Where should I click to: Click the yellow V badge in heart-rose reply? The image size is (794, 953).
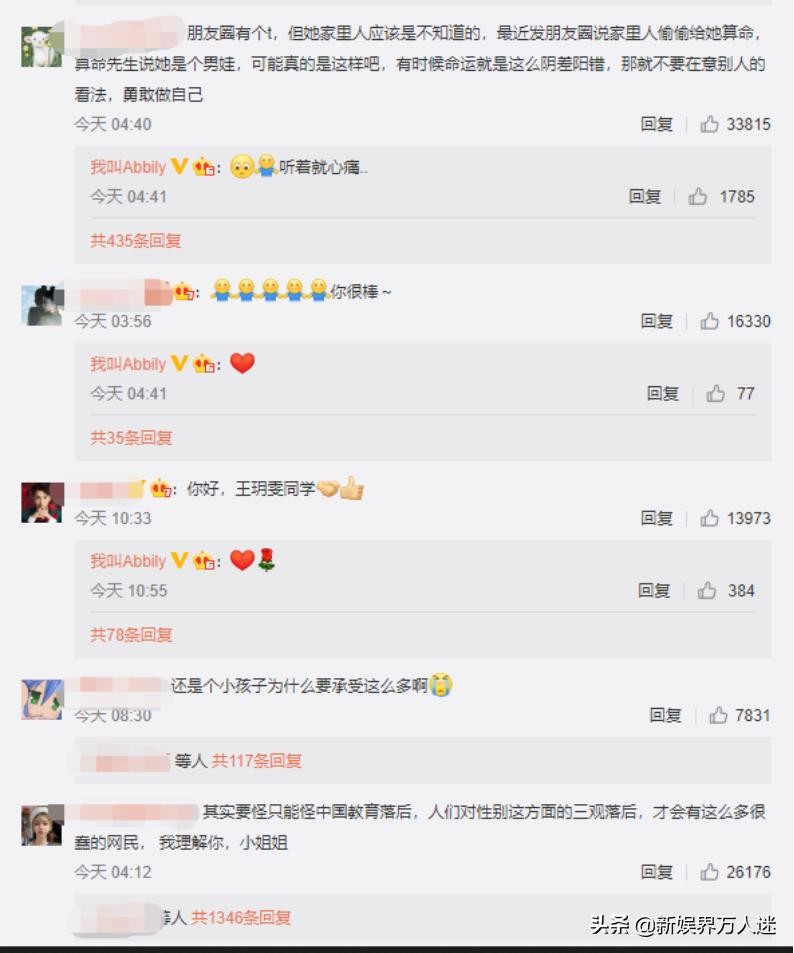pyautogui.click(x=179, y=559)
